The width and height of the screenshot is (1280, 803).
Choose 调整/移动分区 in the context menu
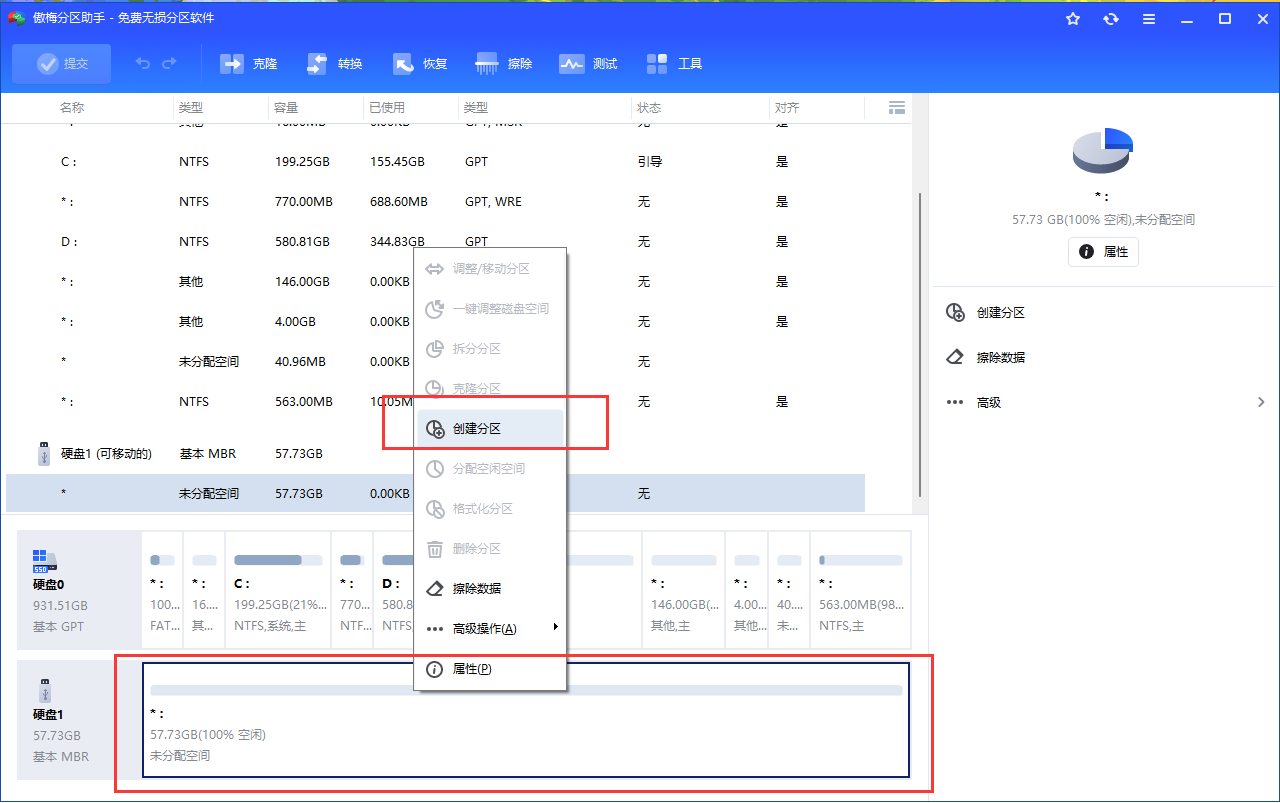(x=490, y=269)
